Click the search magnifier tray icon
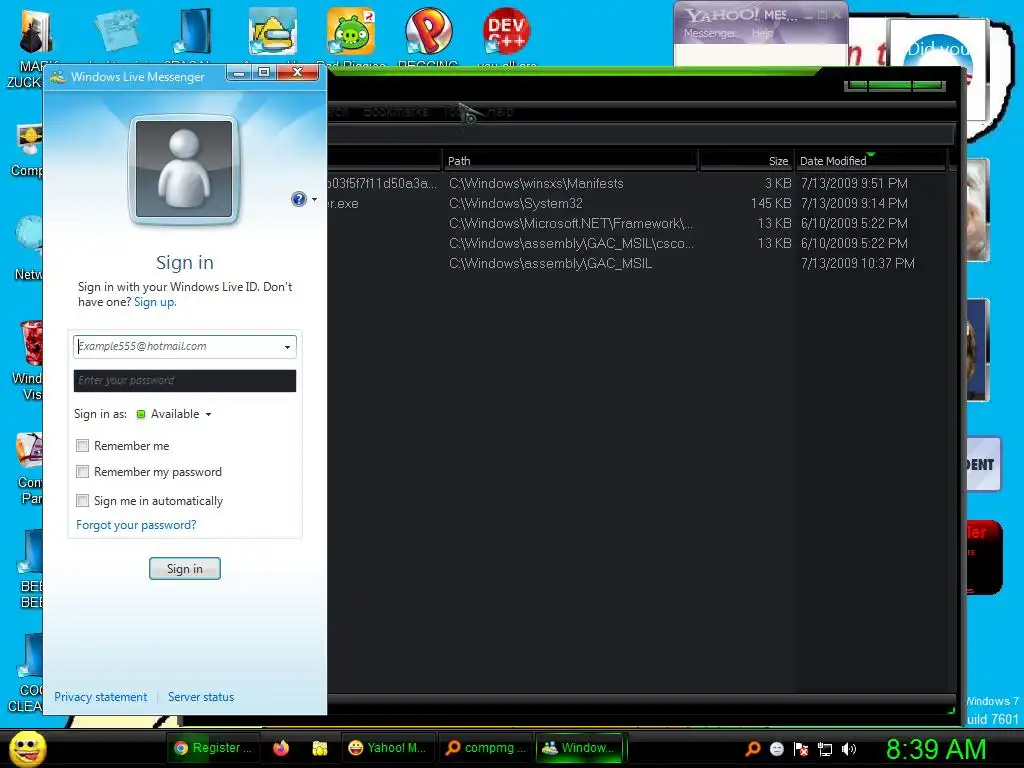 pos(752,748)
